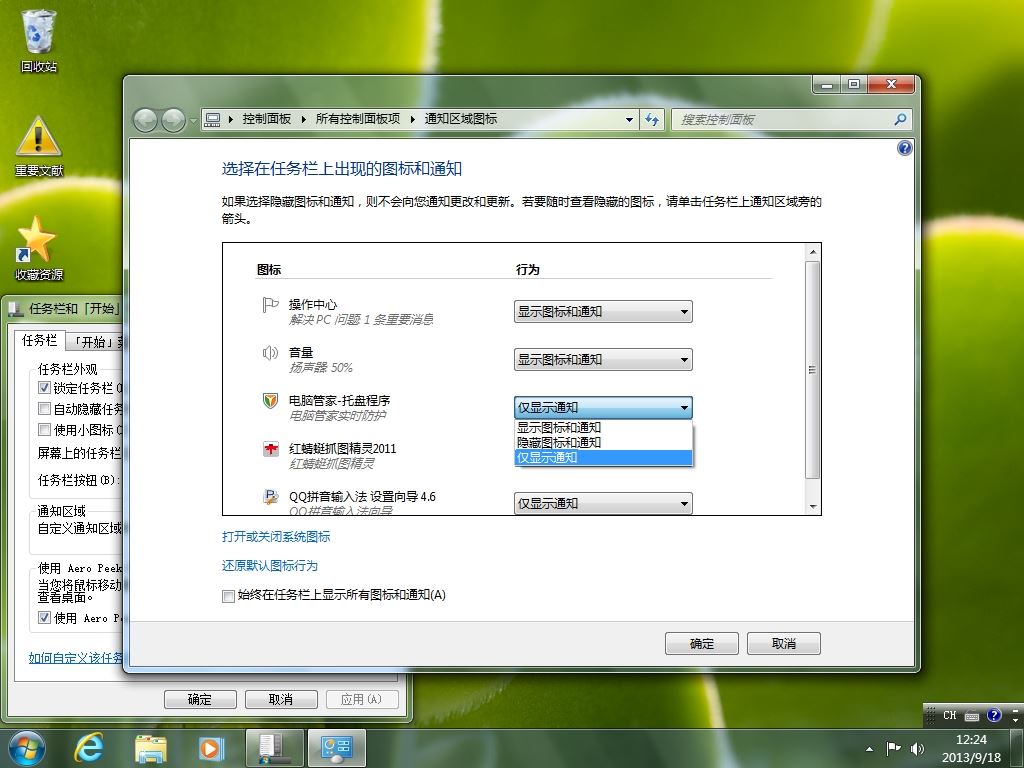Open 如何自定义该任务栏 help link
This screenshot has height=768, width=1024.
(x=76, y=658)
